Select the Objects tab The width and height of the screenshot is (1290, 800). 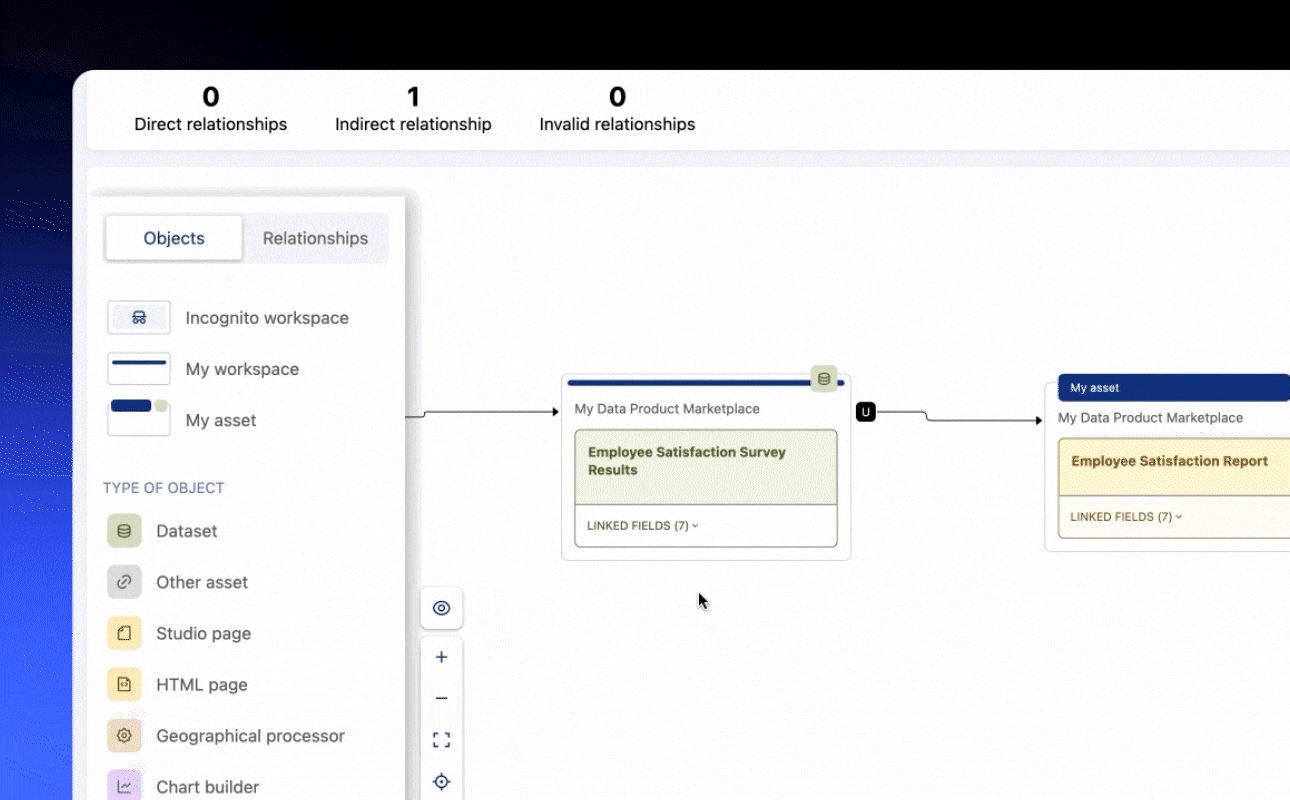[x=174, y=238]
